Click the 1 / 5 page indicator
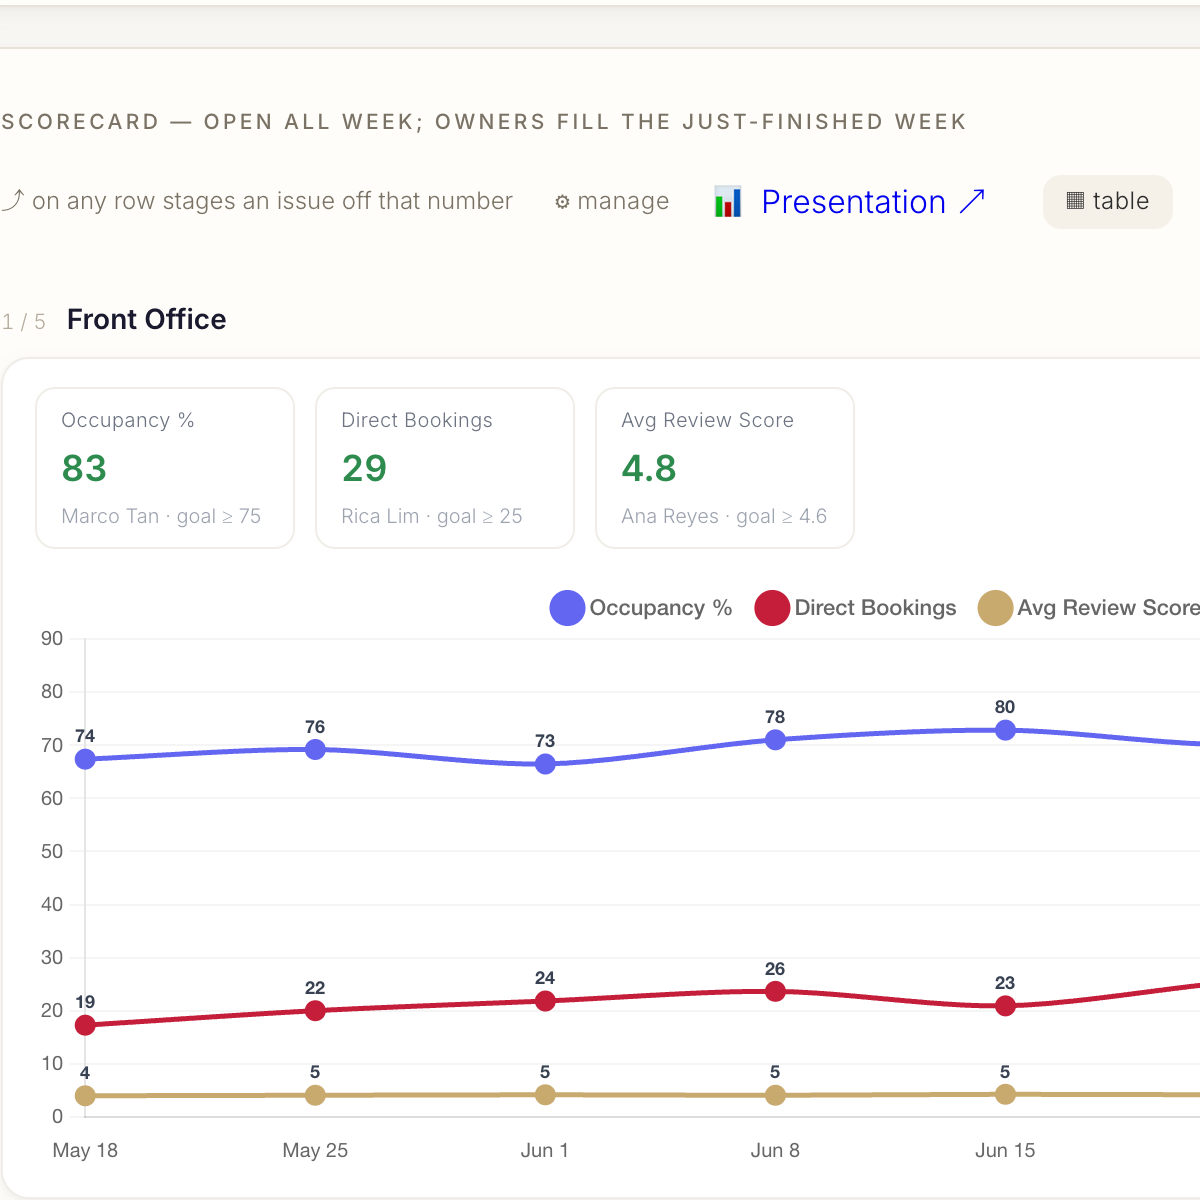The height and width of the screenshot is (1200, 1200). pyautogui.click(x=23, y=322)
